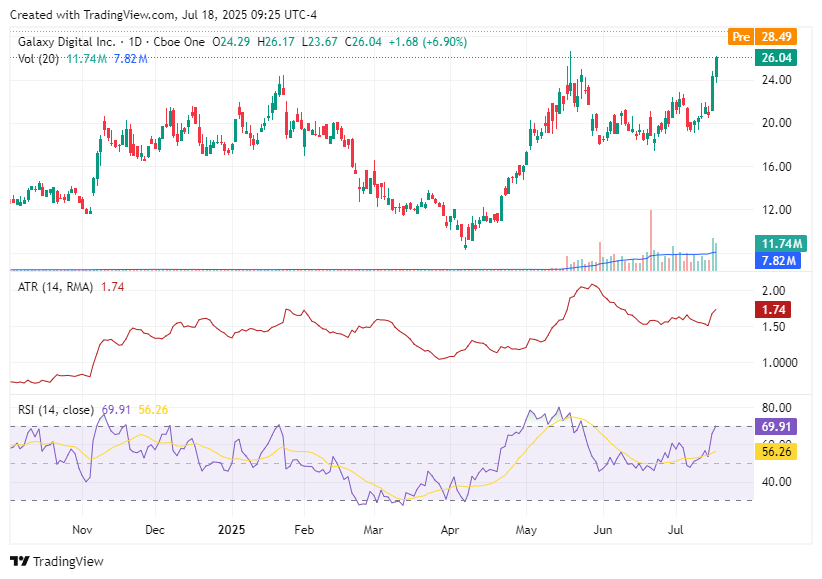Click the 24.00 price axis label
822x579 pixels.
[x=776, y=80]
